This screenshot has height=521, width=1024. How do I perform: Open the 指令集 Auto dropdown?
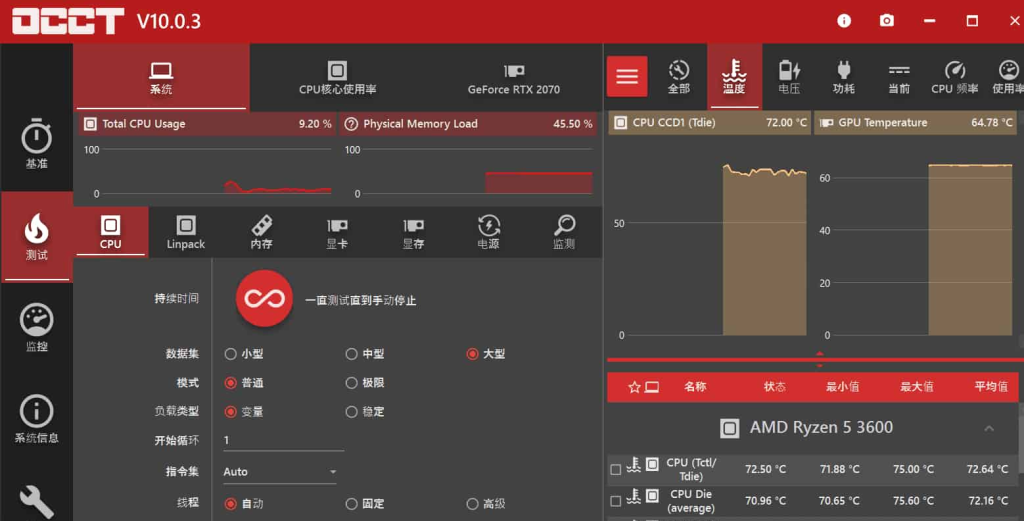280,472
